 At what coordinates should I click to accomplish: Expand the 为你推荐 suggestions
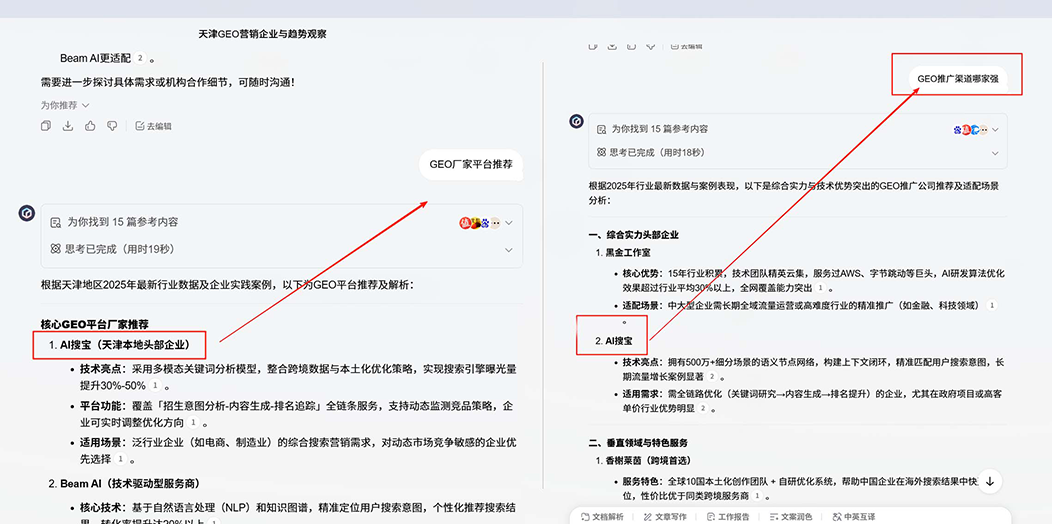pyautogui.click(x=64, y=105)
